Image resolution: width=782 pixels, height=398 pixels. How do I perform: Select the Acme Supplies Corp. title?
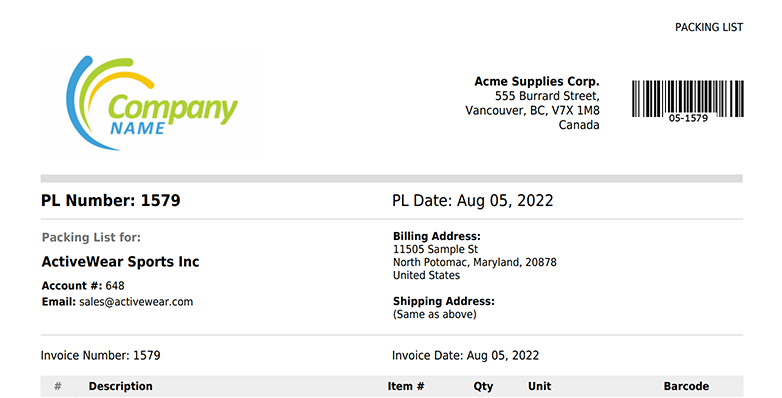537,81
